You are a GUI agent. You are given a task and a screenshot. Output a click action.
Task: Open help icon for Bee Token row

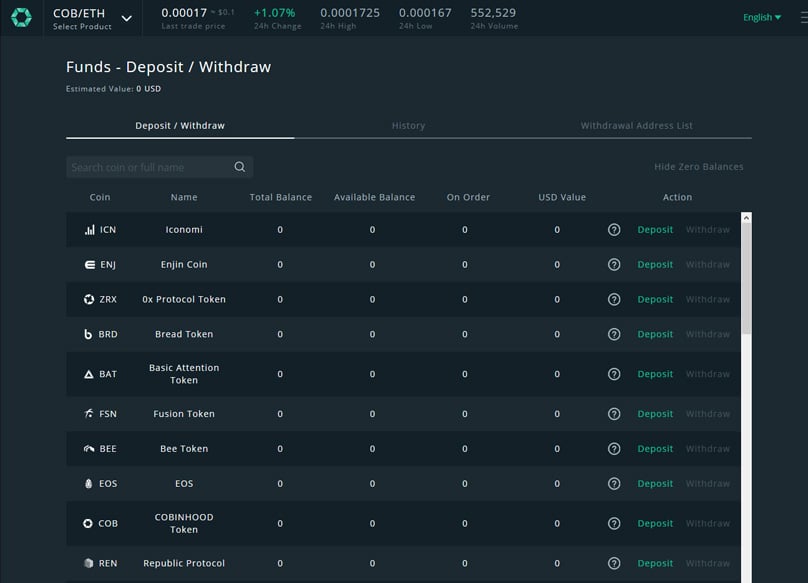coord(614,448)
